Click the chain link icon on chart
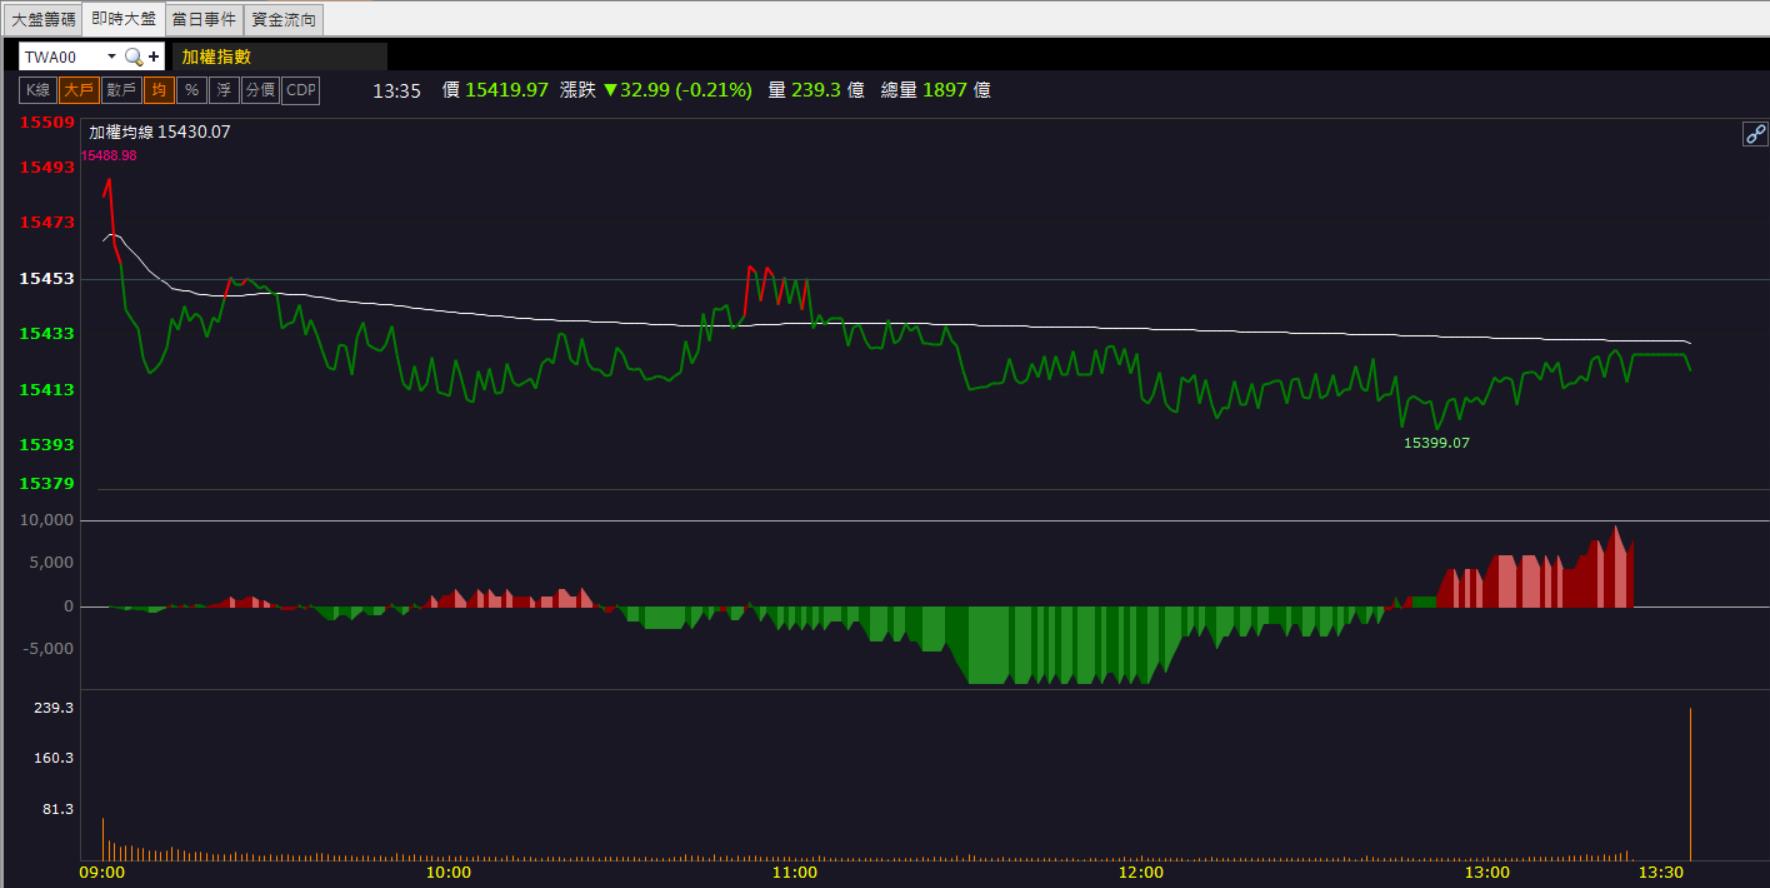The image size is (1770, 888). [x=1755, y=134]
